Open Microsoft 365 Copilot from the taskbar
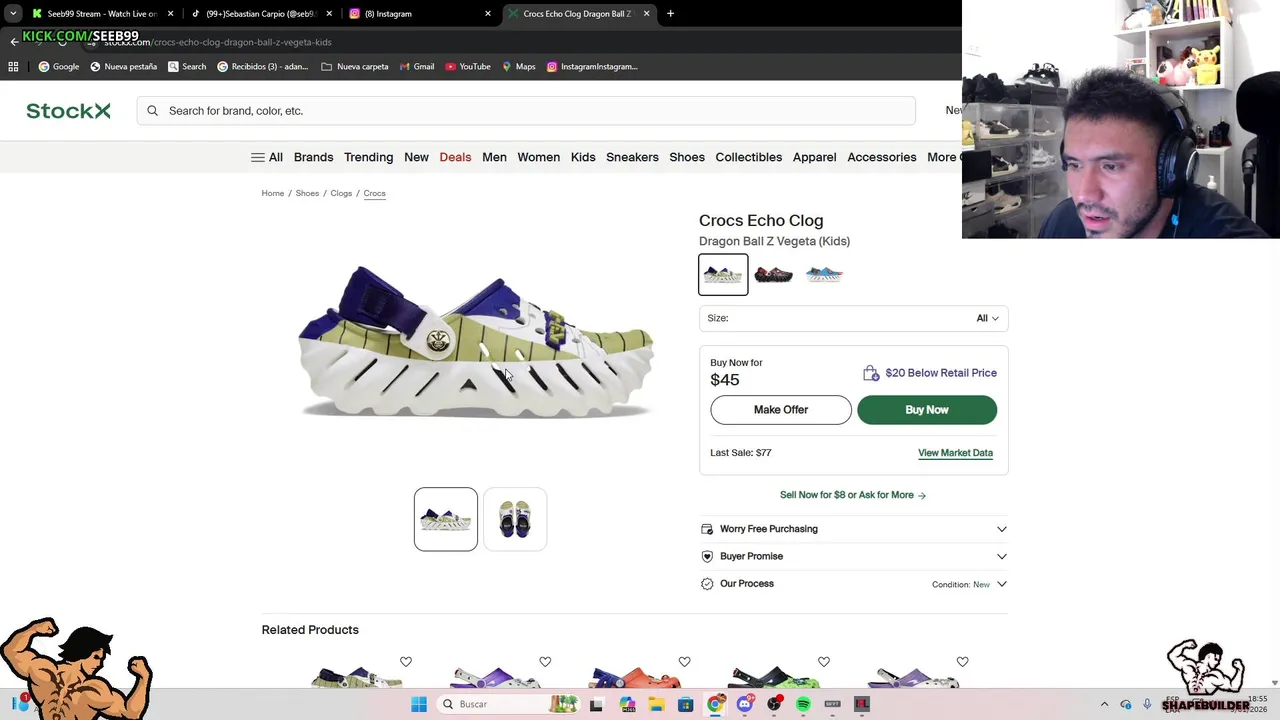1280x720 pixels. [x=627, y=704]
